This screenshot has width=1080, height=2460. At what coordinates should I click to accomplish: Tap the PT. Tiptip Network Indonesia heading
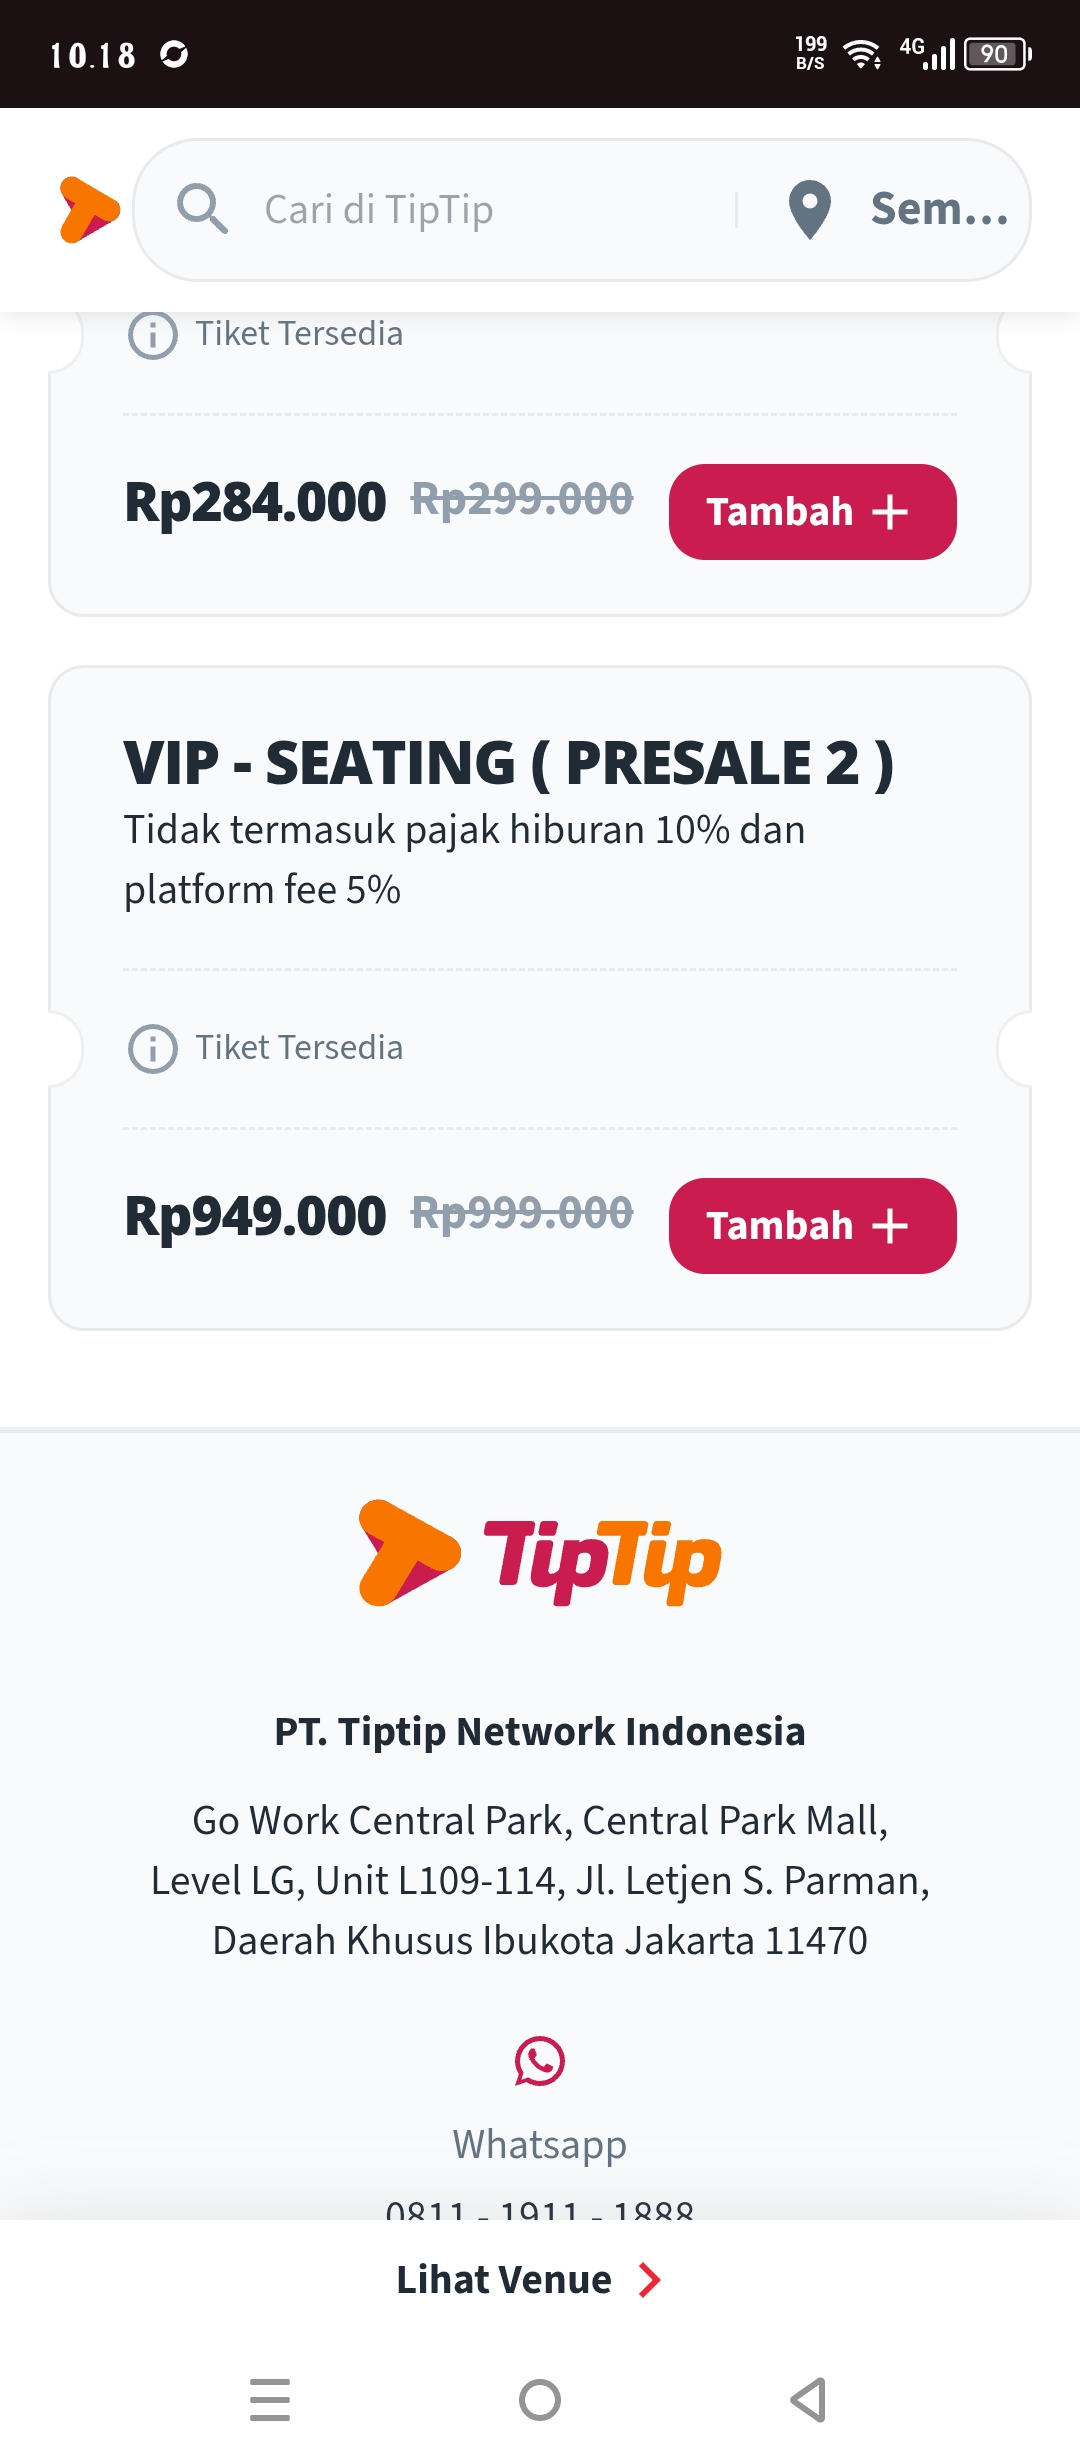[540, 1731]
